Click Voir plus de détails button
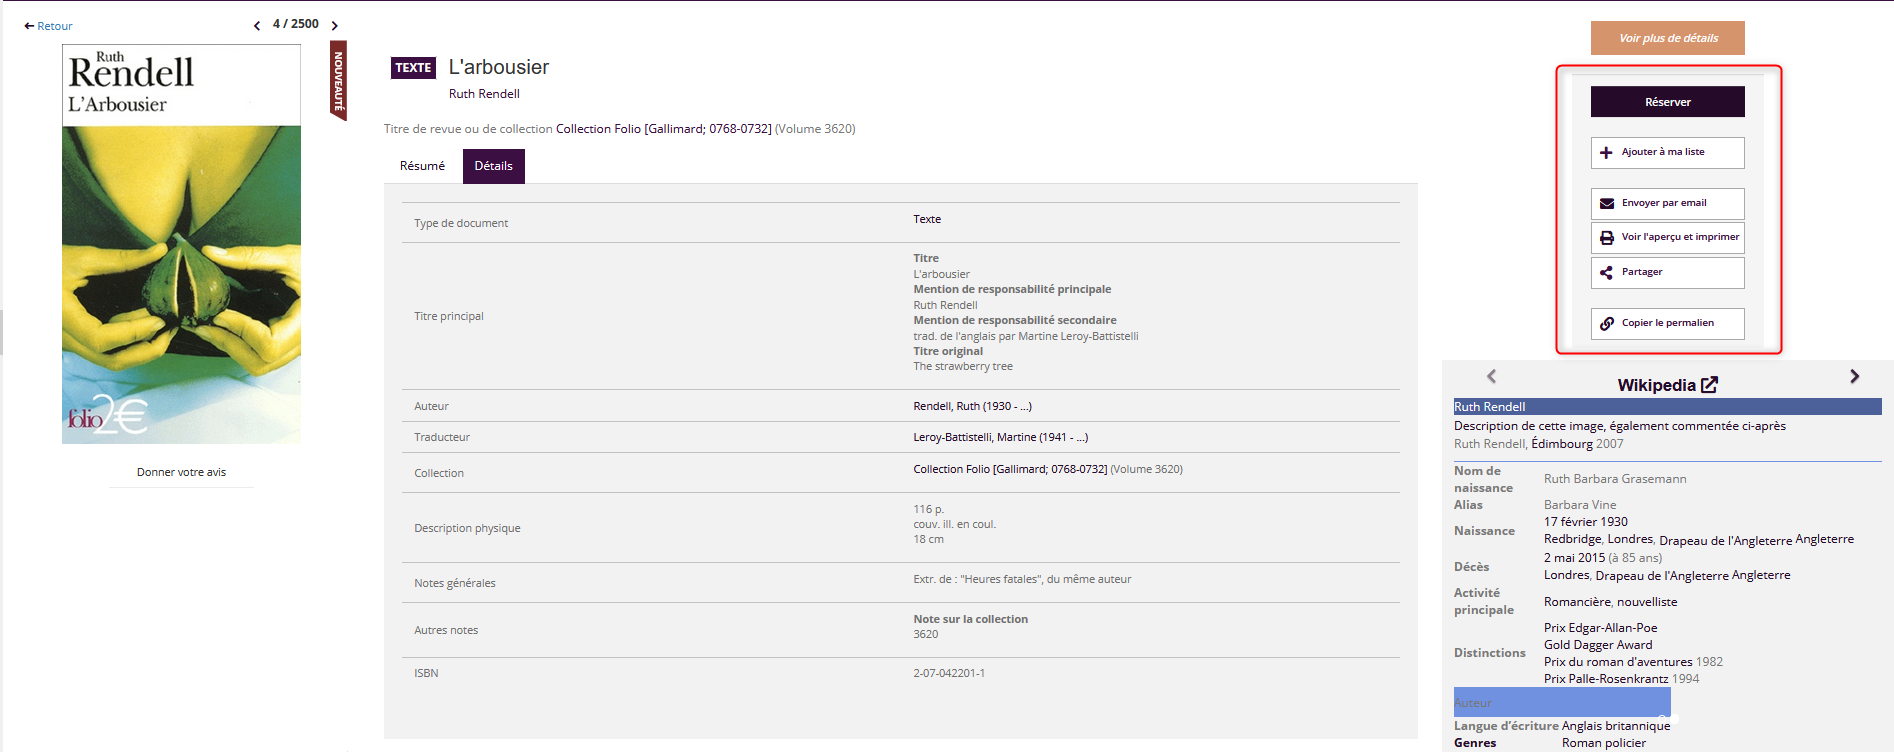The height and width of the screenshot is (752, 1894). 1667,38
